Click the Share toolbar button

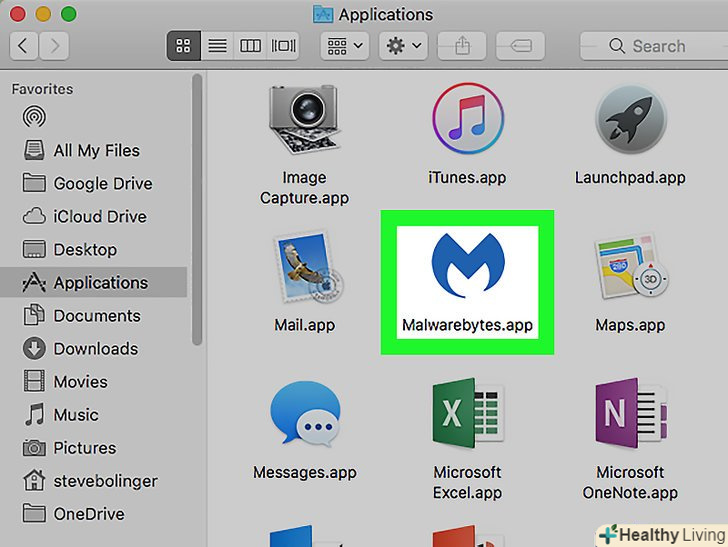tap(462, 46)
